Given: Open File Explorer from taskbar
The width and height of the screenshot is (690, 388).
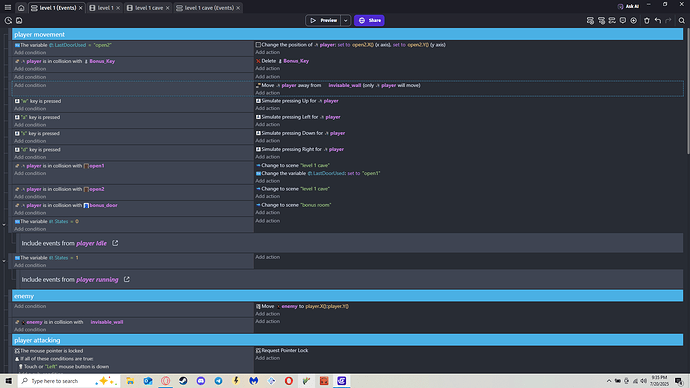Looking at the screenshot, I should coord(130,381).
